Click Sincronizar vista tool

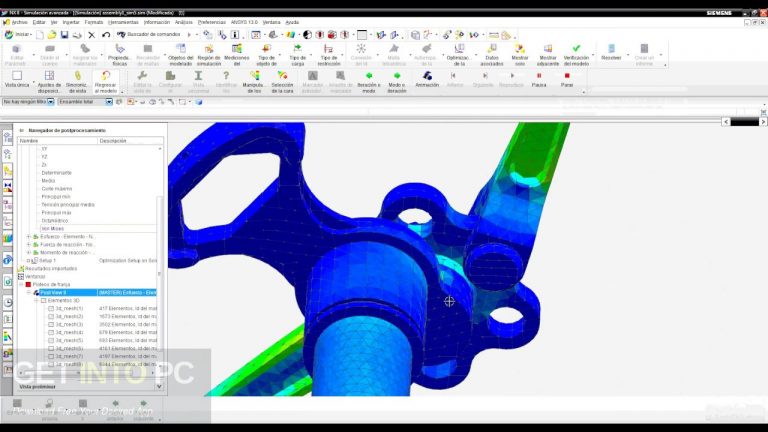[77, 82]
